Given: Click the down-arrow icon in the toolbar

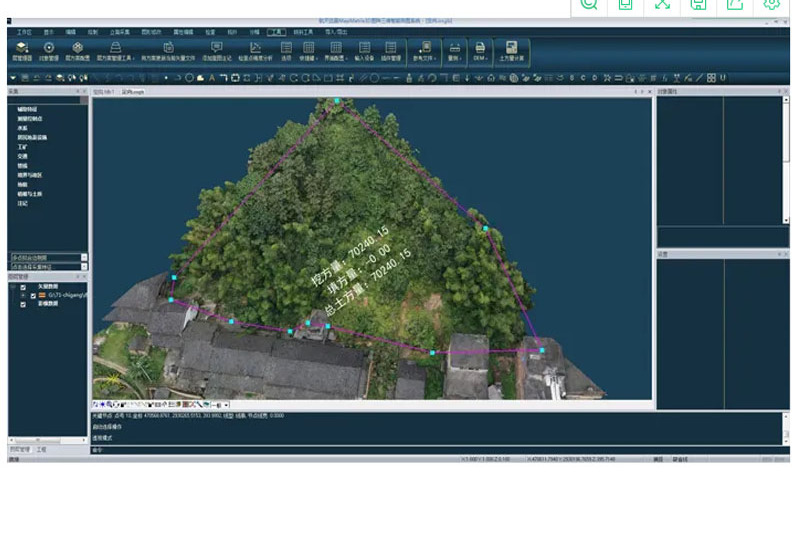Looking at the screenshot, I should [467, 78].
